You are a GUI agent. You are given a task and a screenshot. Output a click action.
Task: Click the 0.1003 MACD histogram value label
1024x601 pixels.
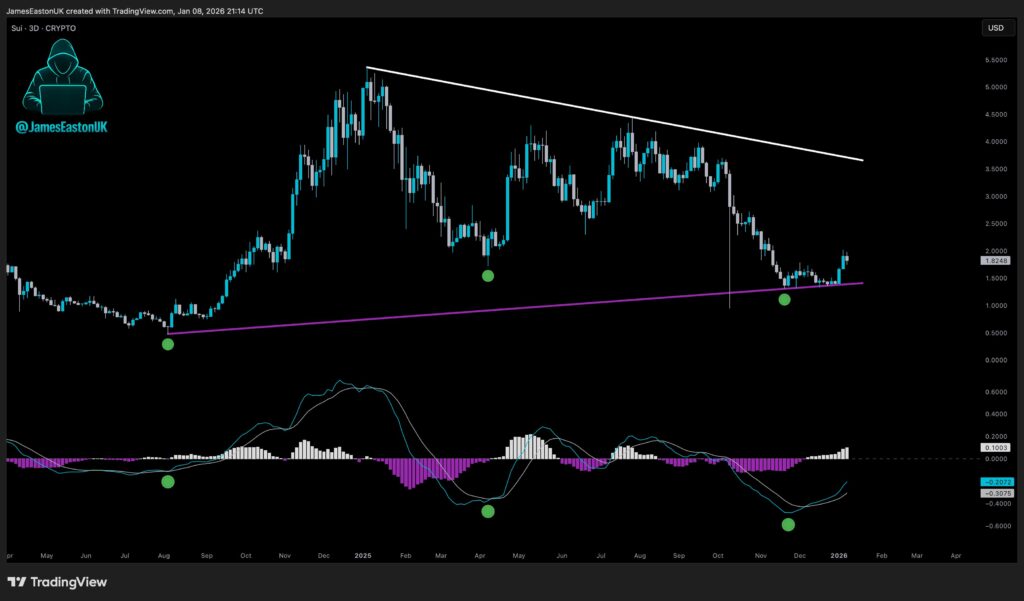pyautogui.click(x=996, y=449)
